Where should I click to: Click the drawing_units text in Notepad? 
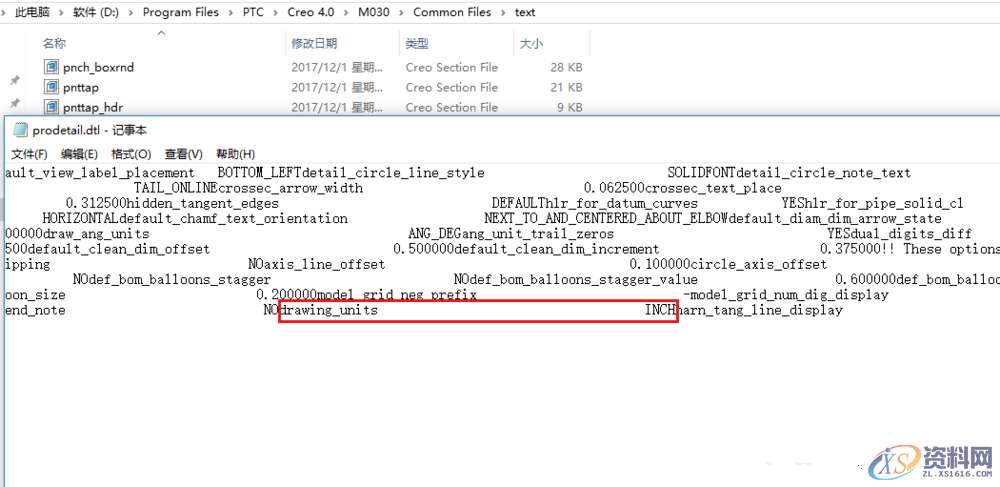[329, 311]
